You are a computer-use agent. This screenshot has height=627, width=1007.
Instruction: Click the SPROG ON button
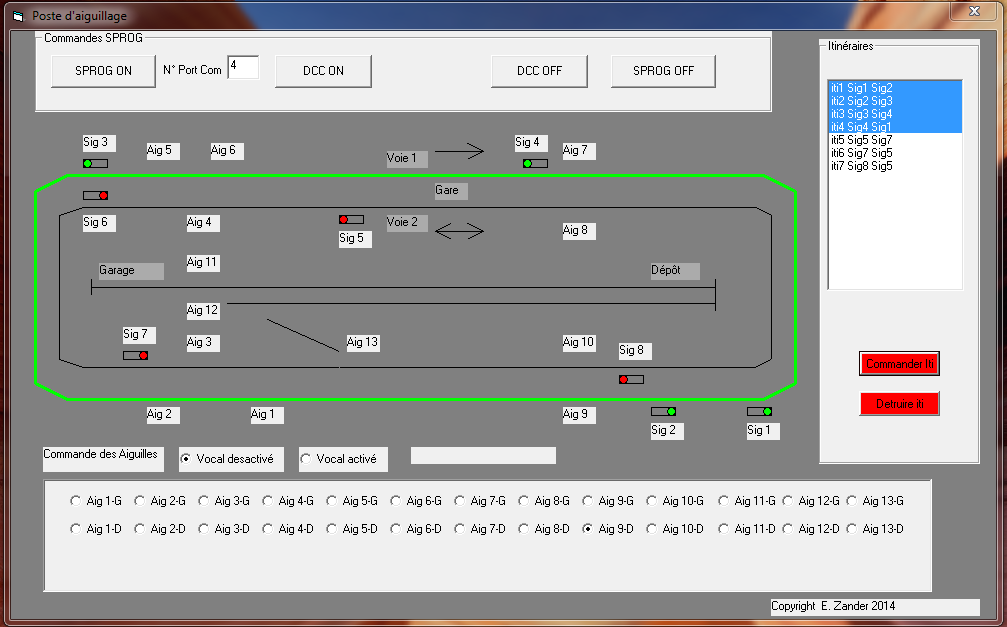(102, 71)
